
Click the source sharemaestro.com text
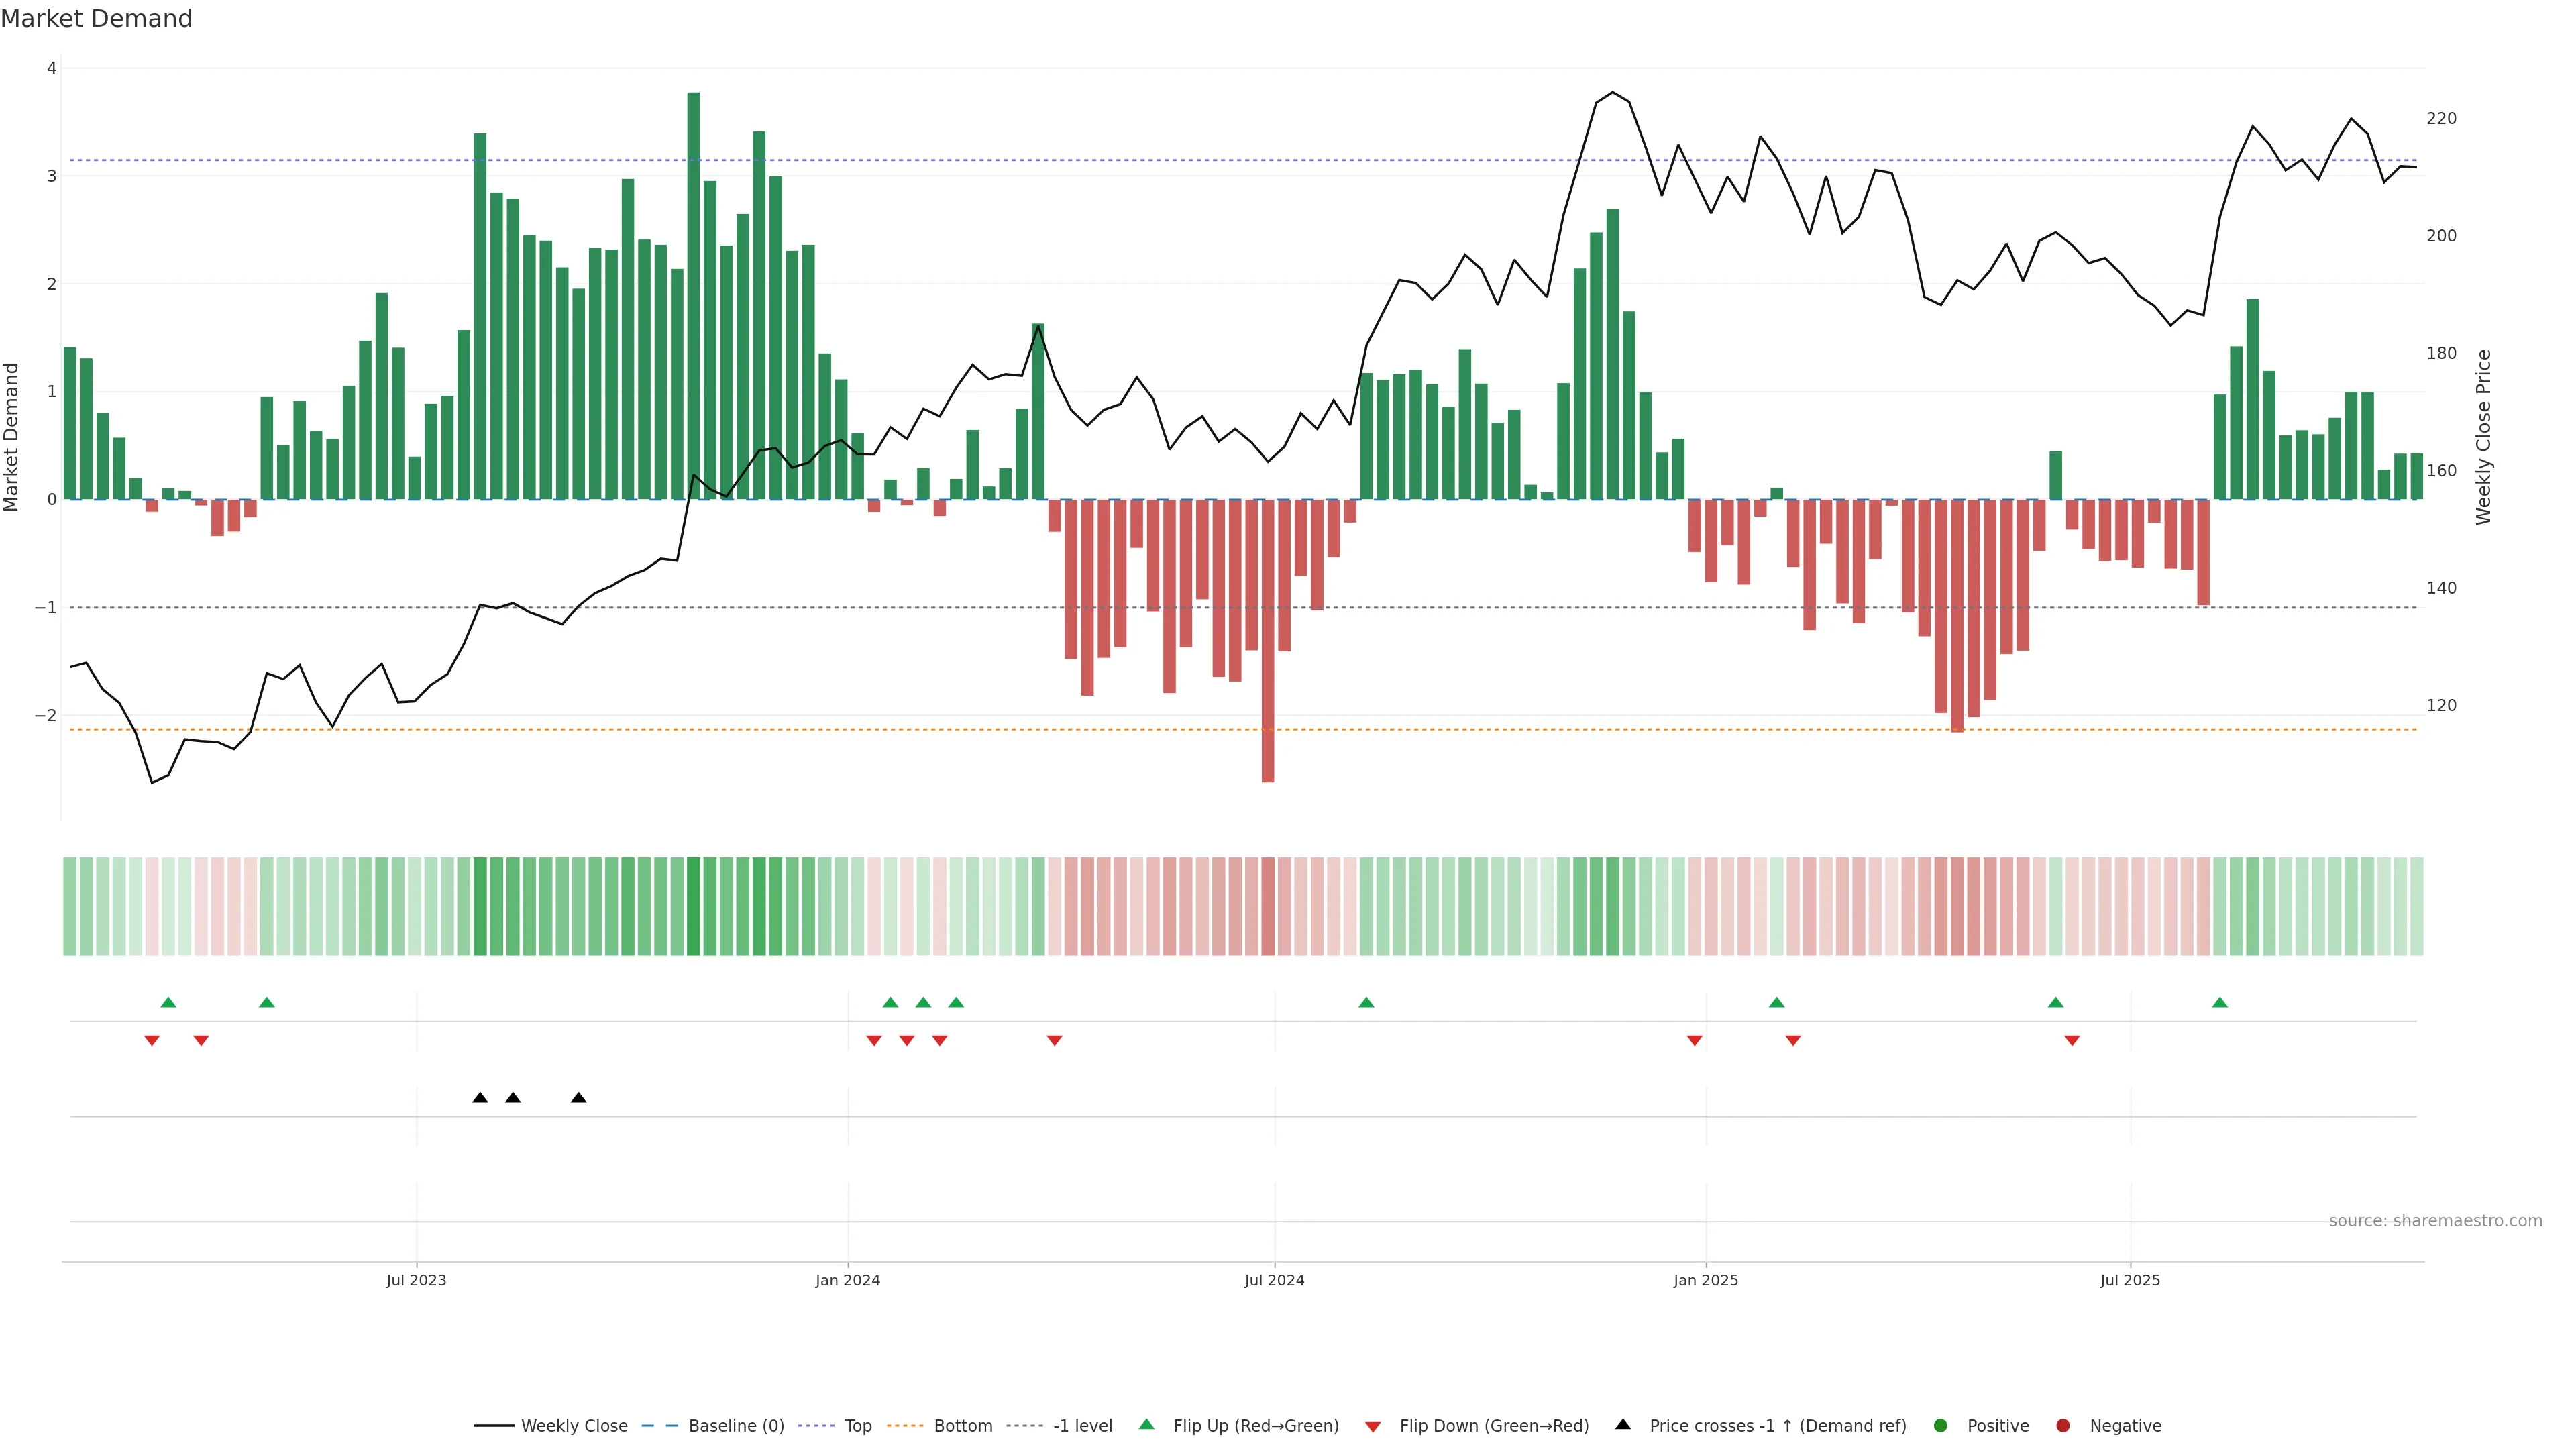tap(2435, 1220)
